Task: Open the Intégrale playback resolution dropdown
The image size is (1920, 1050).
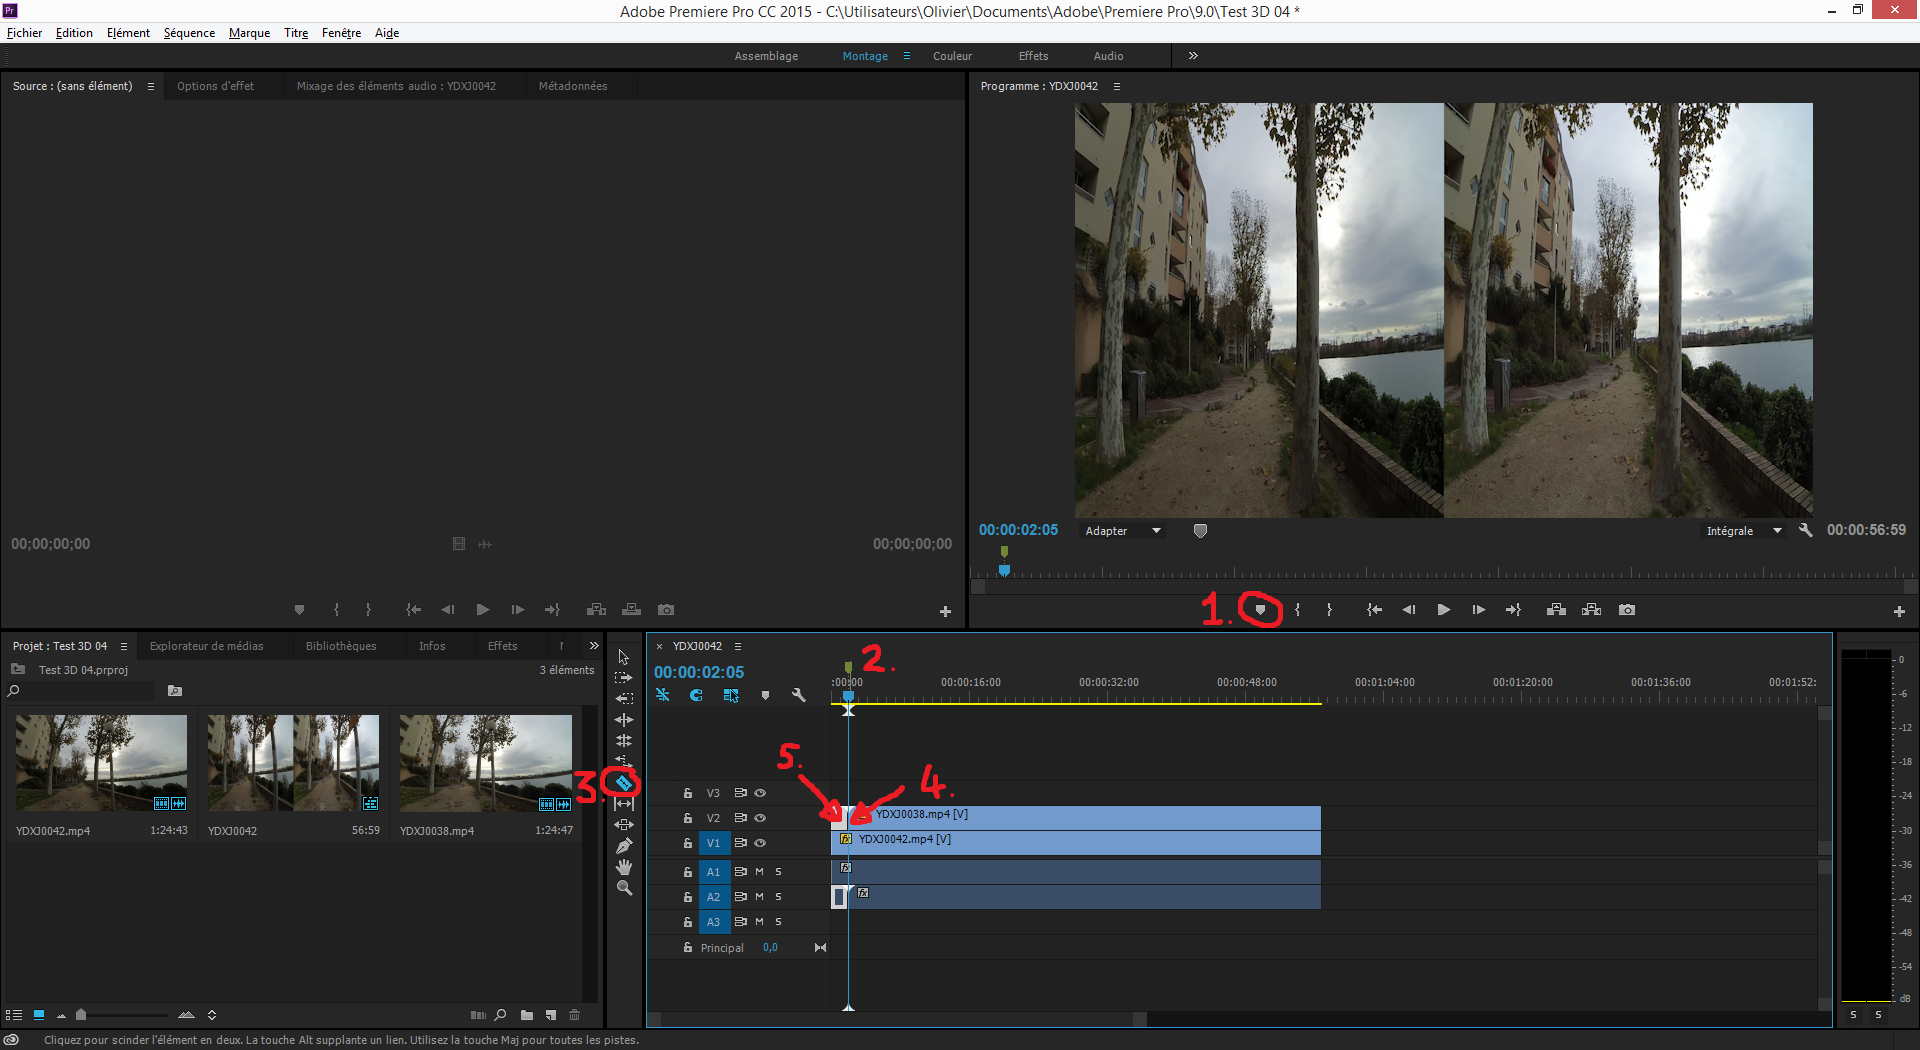Action: [1743, 531]
